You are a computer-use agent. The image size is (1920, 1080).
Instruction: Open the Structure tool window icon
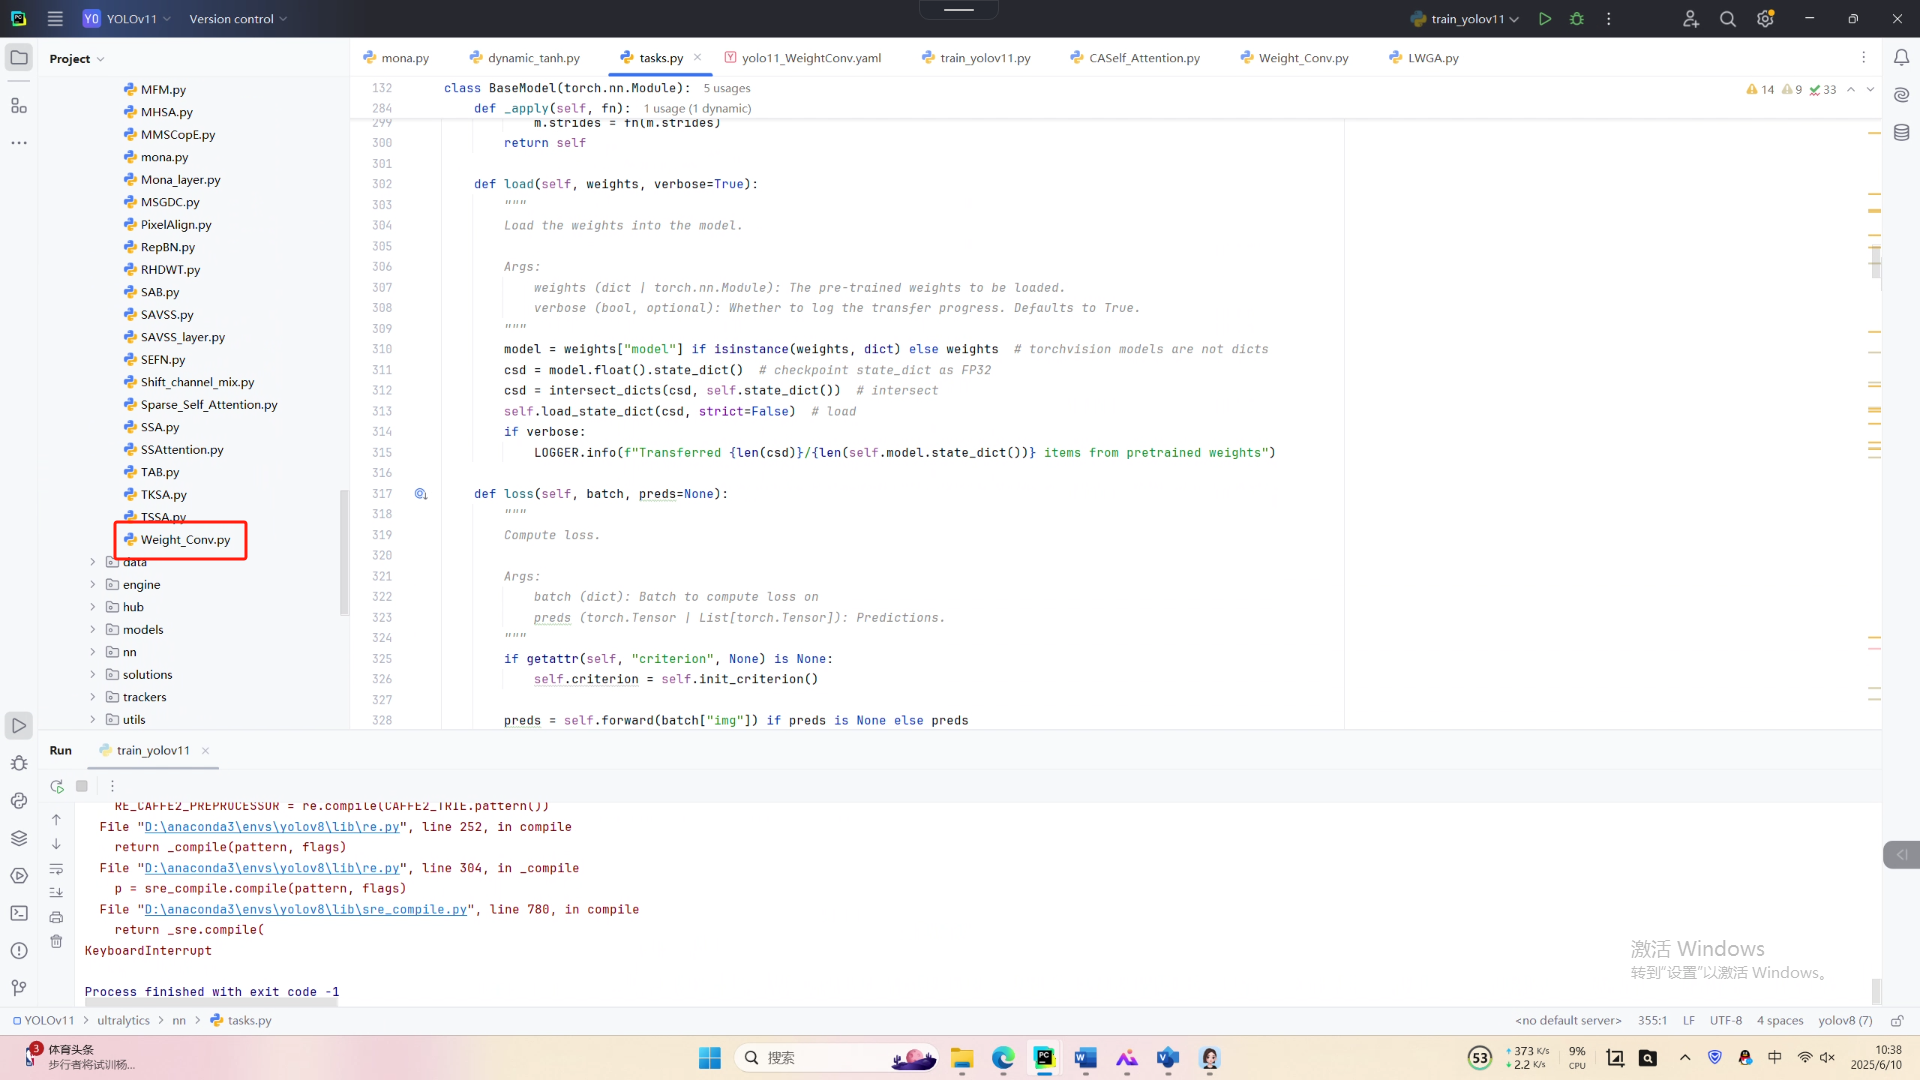coord(19,106)
